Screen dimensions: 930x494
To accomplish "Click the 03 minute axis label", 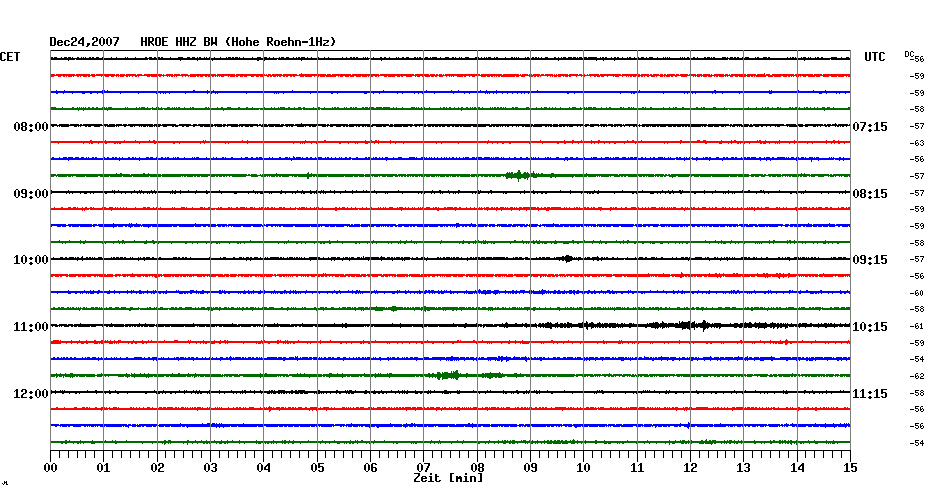I will 211,468.
